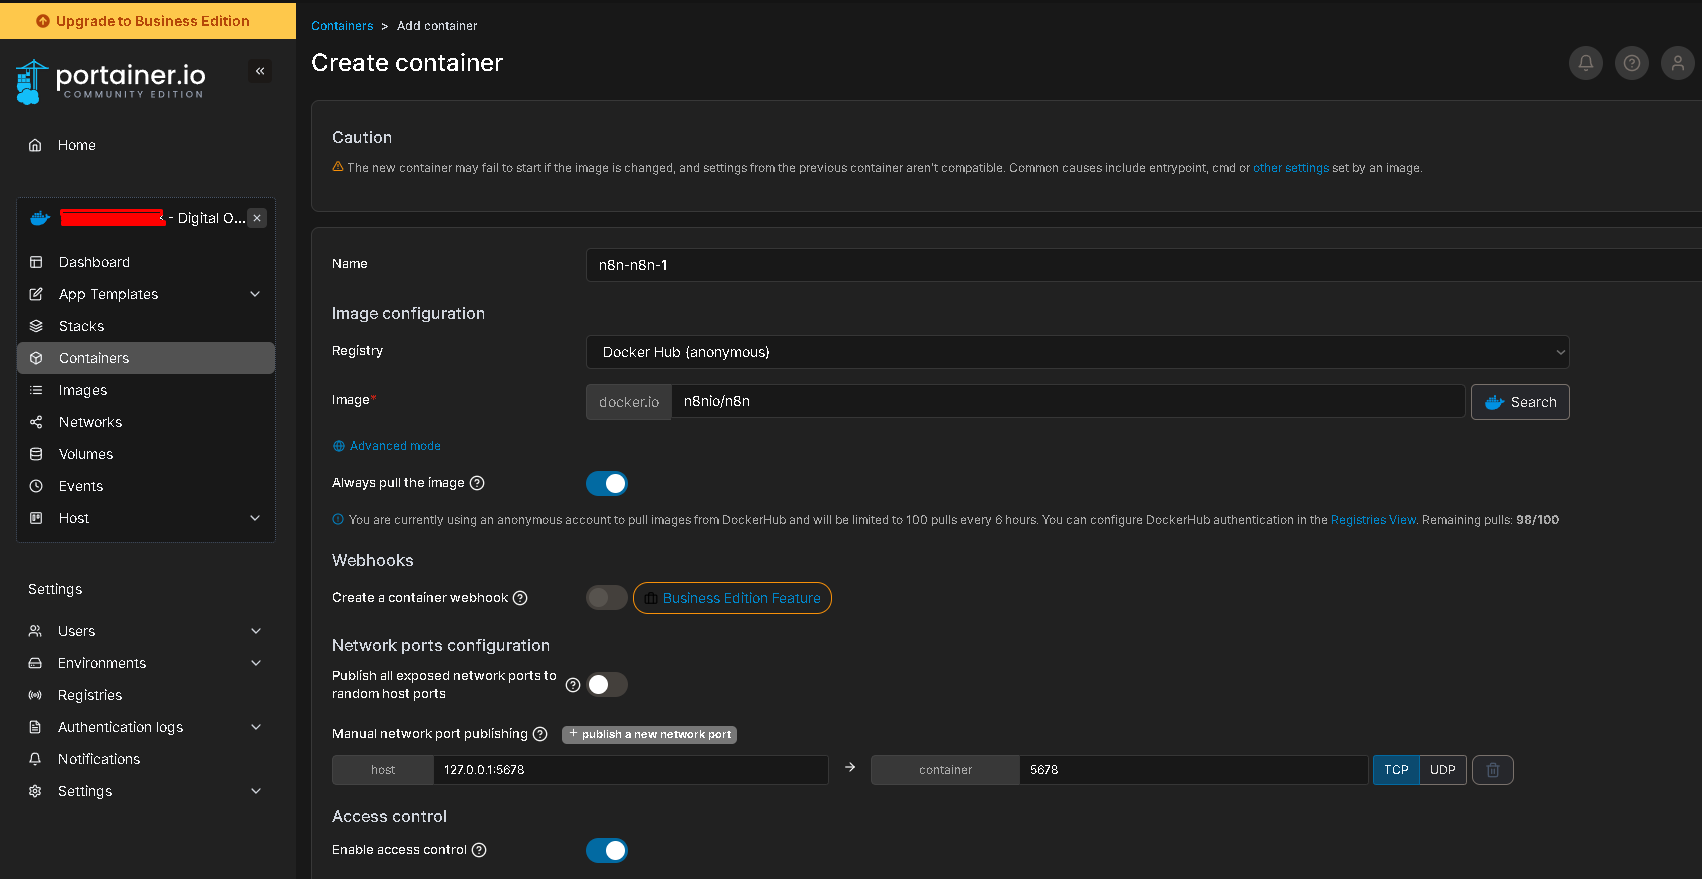
Task: Open the user account icon
Action: pos(1677,63)
